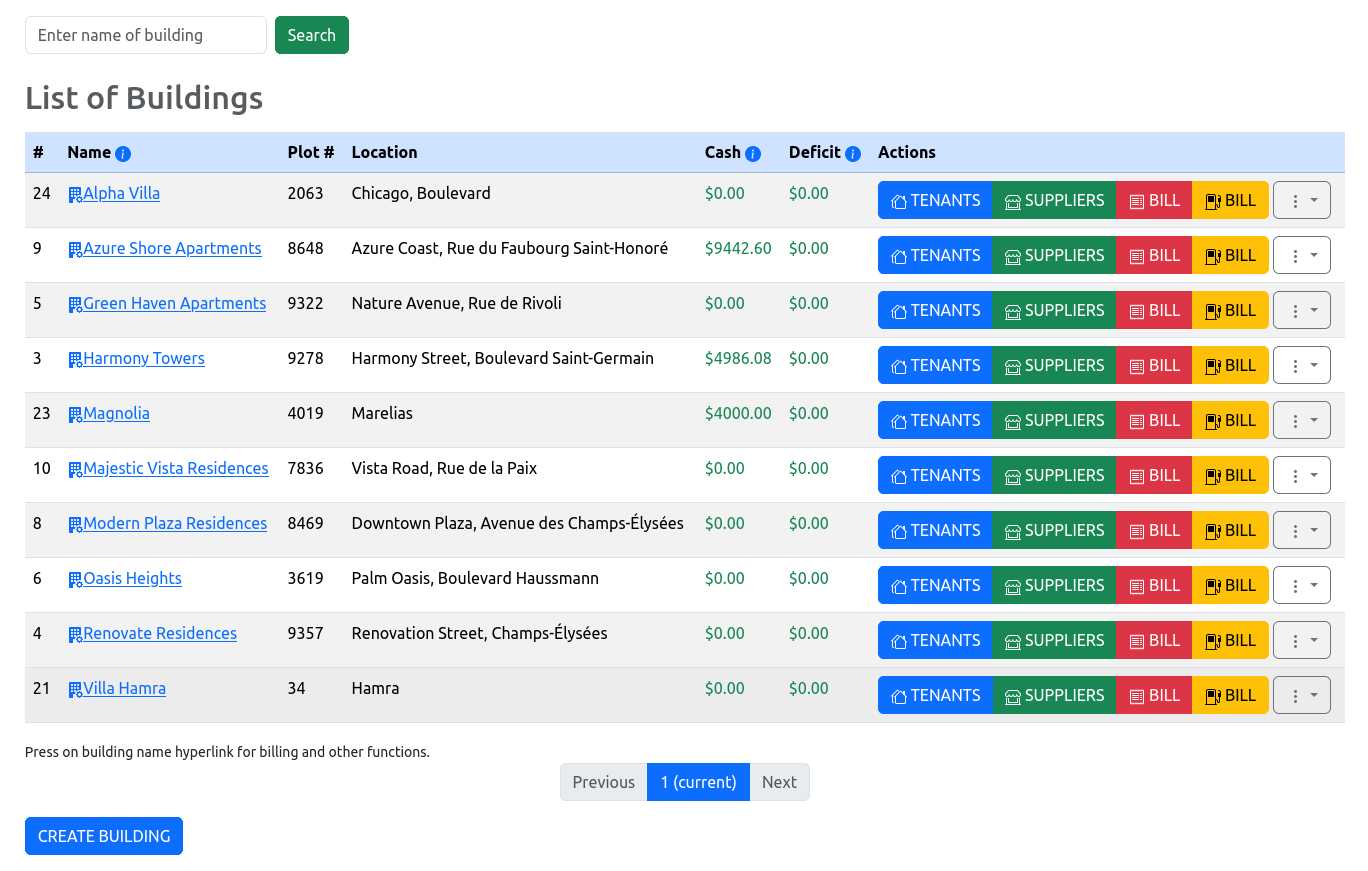Expand more-actions dropdown for Renovate Residences
1368x871 pixels.
click(x=1302, y=640)
